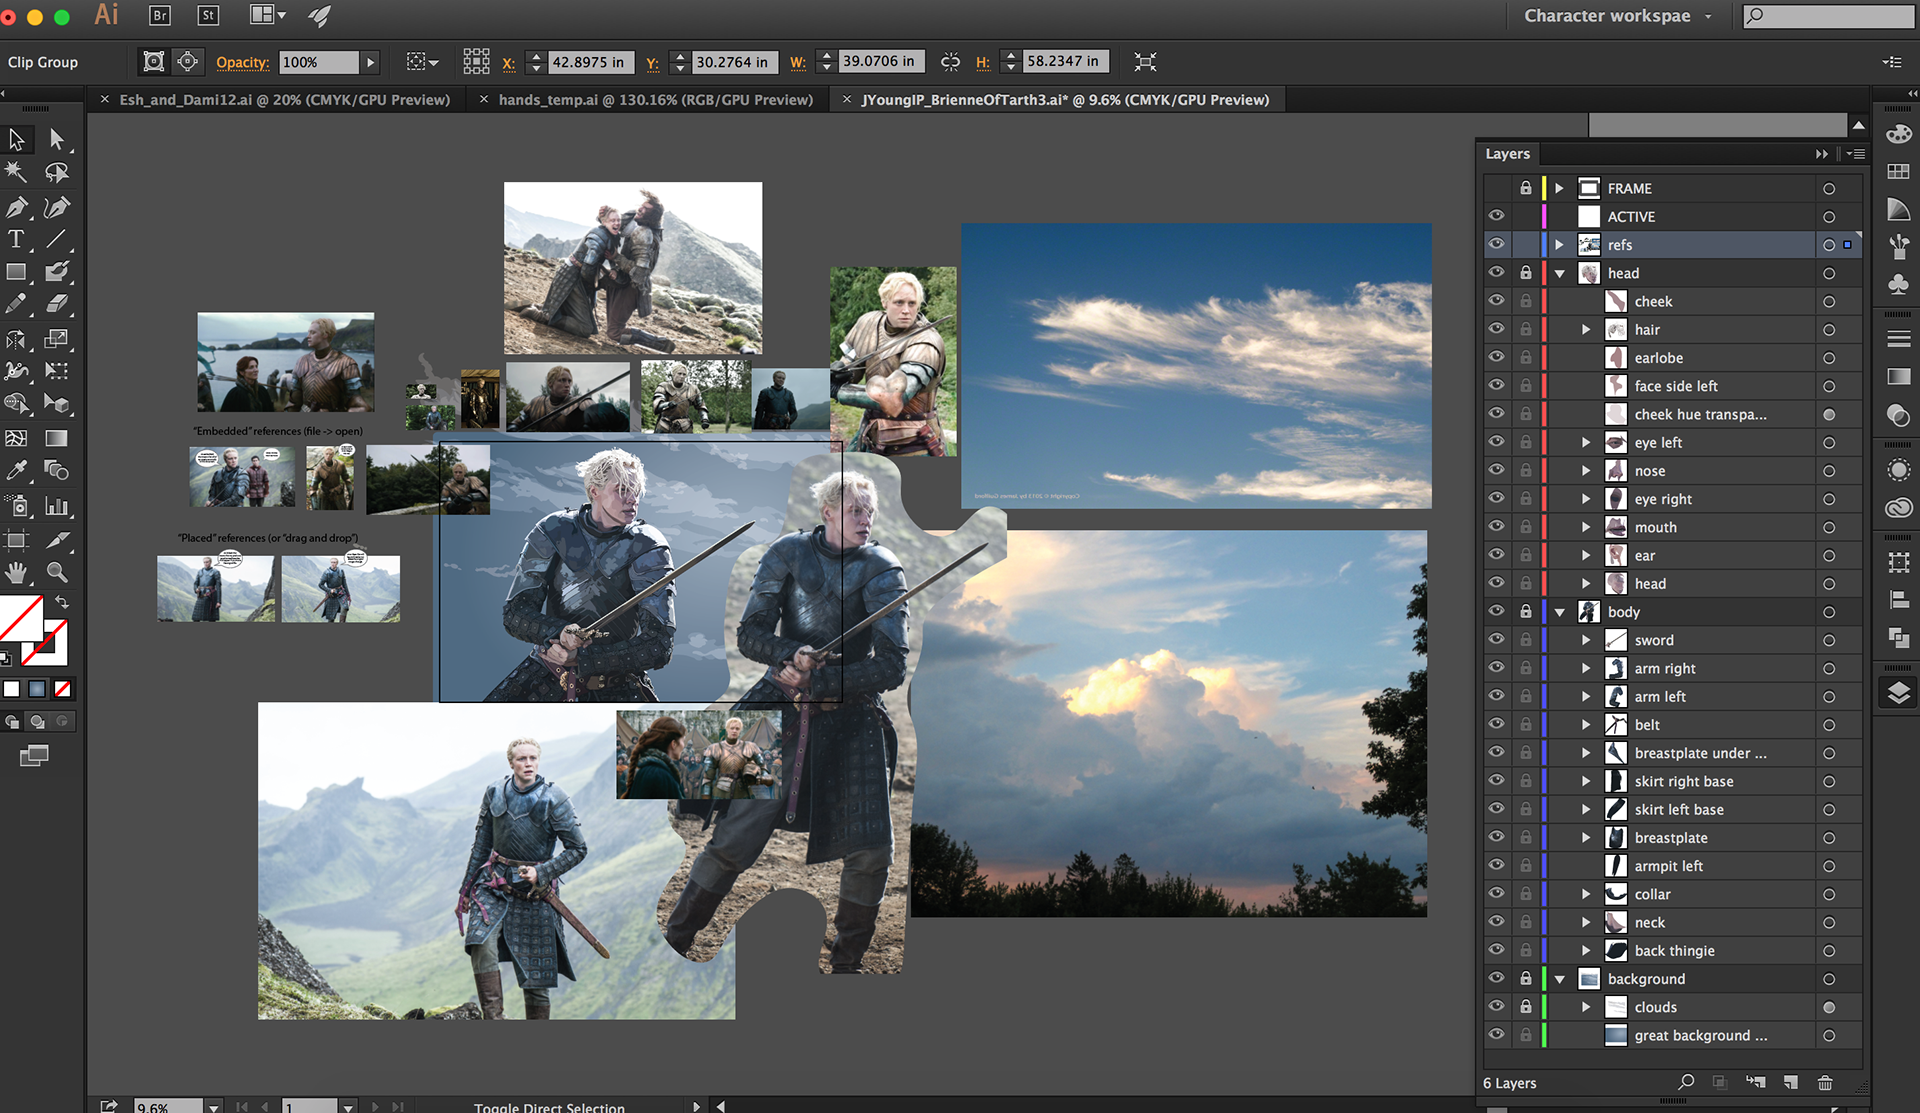Open the Character workspace switcher dropdown
The image size is (1920, 1113).
pyautogui.click(x=1618, y=16)
